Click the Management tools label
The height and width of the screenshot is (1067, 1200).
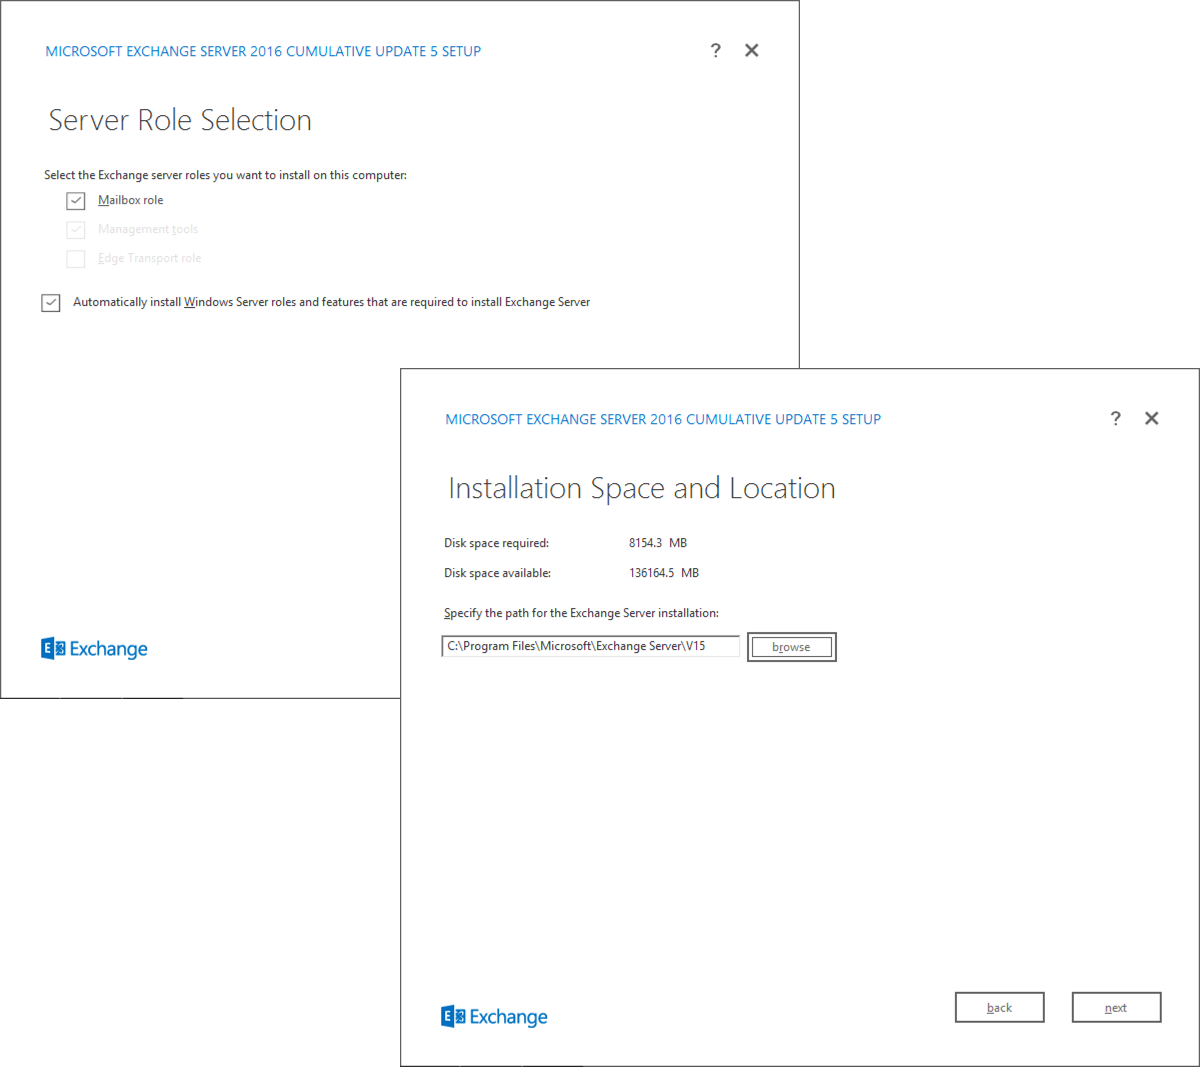(x=148, y=229)
